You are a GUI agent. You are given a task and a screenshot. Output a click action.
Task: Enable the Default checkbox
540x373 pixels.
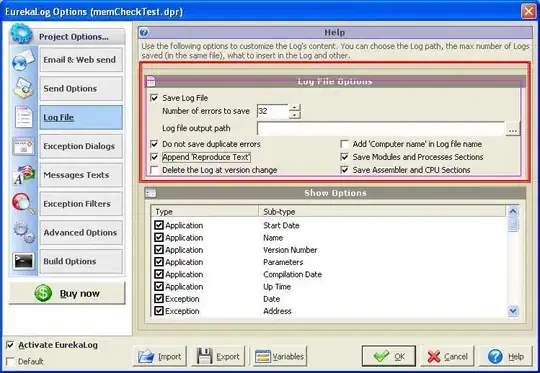pyautogui.click(x=10, y=361)
